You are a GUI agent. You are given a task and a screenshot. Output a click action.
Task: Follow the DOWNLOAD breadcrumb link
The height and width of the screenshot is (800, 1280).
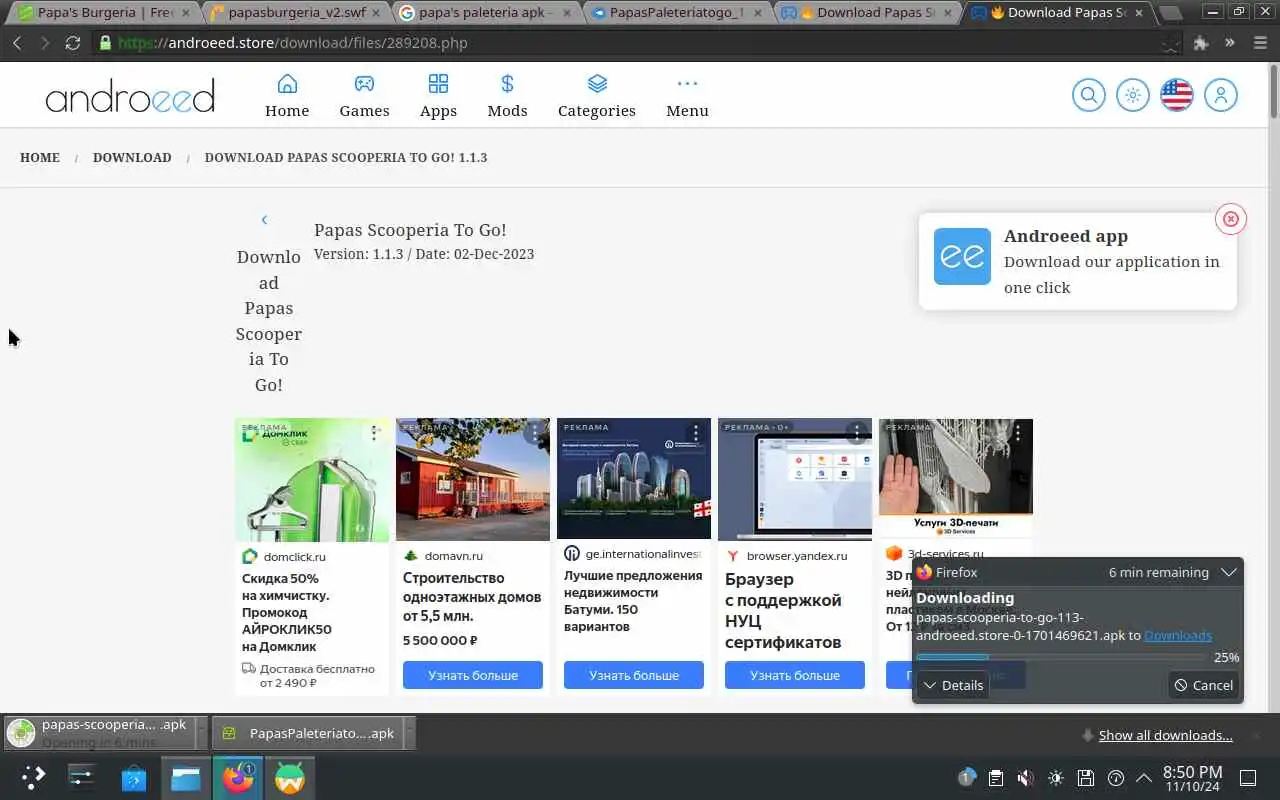[132, 157]
